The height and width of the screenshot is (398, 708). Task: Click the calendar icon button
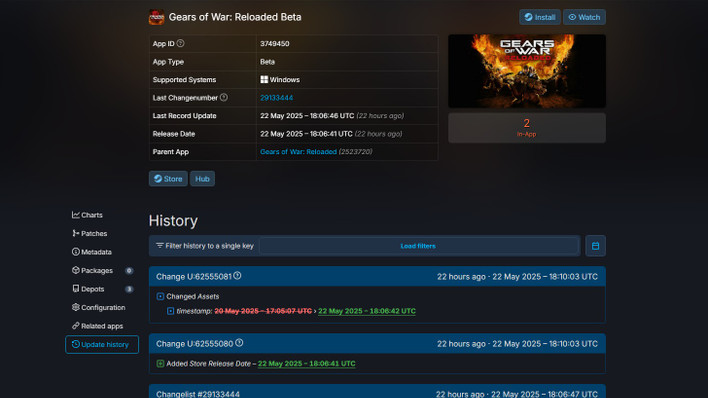595,246
